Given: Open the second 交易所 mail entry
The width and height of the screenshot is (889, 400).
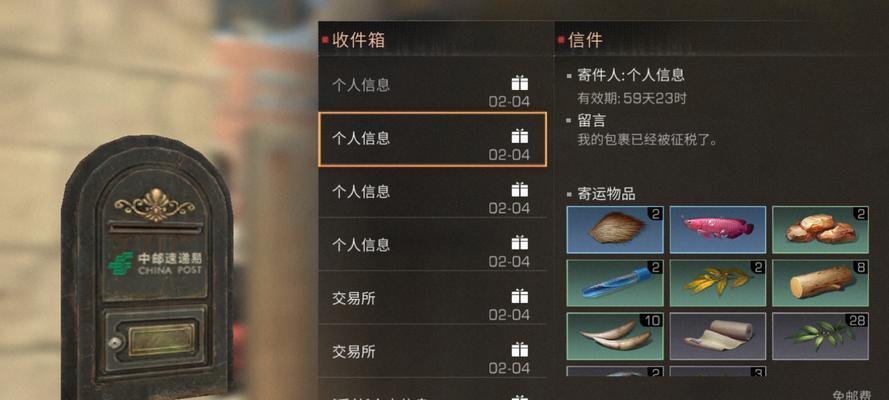Looking at the screenshot, I should click(433, 351).
